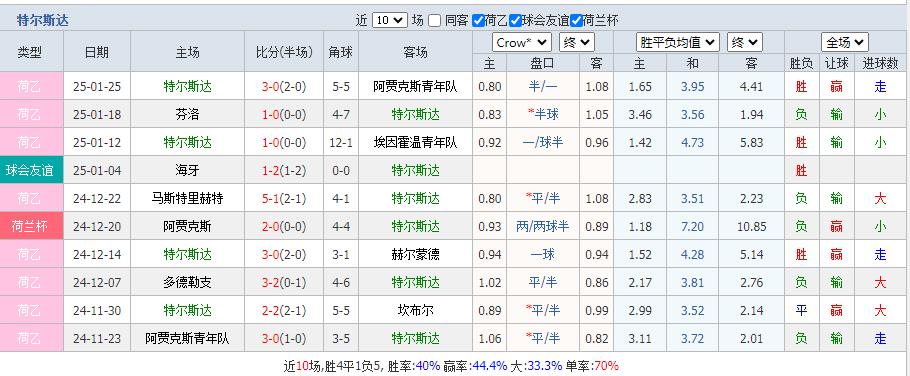Uncheck the 荷乙 league filter
The height and width of the screenshot is (376, 910).
pyautogui.click(x=478, y=21)
